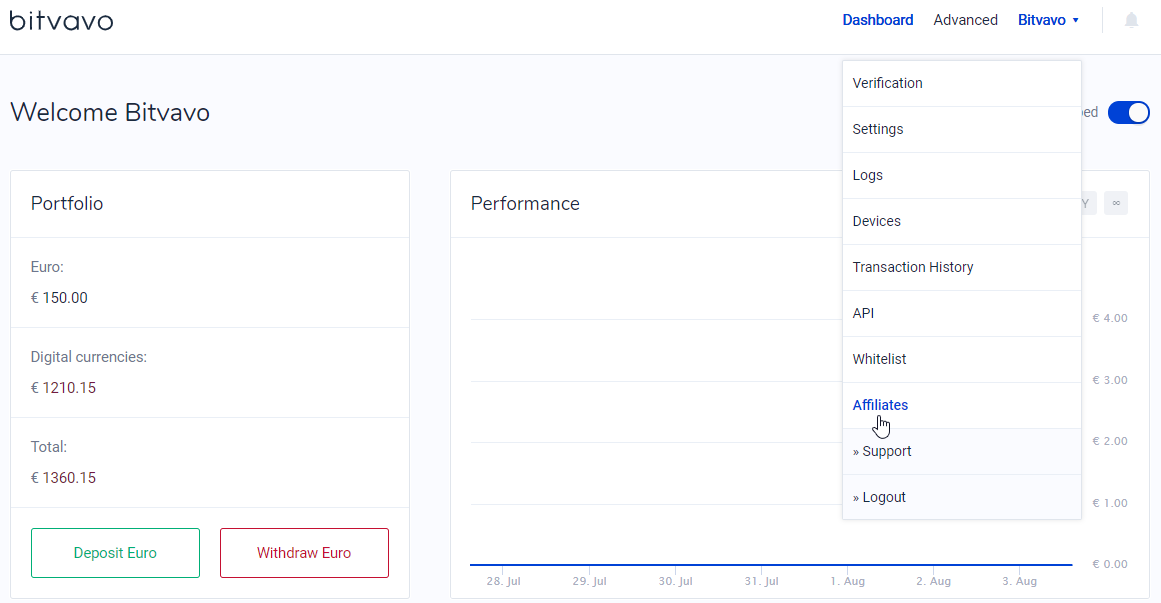Viewport: 1161px width, 603px height.
Task: Click the Portfolio panel heading
Action: tap(67, 204)
